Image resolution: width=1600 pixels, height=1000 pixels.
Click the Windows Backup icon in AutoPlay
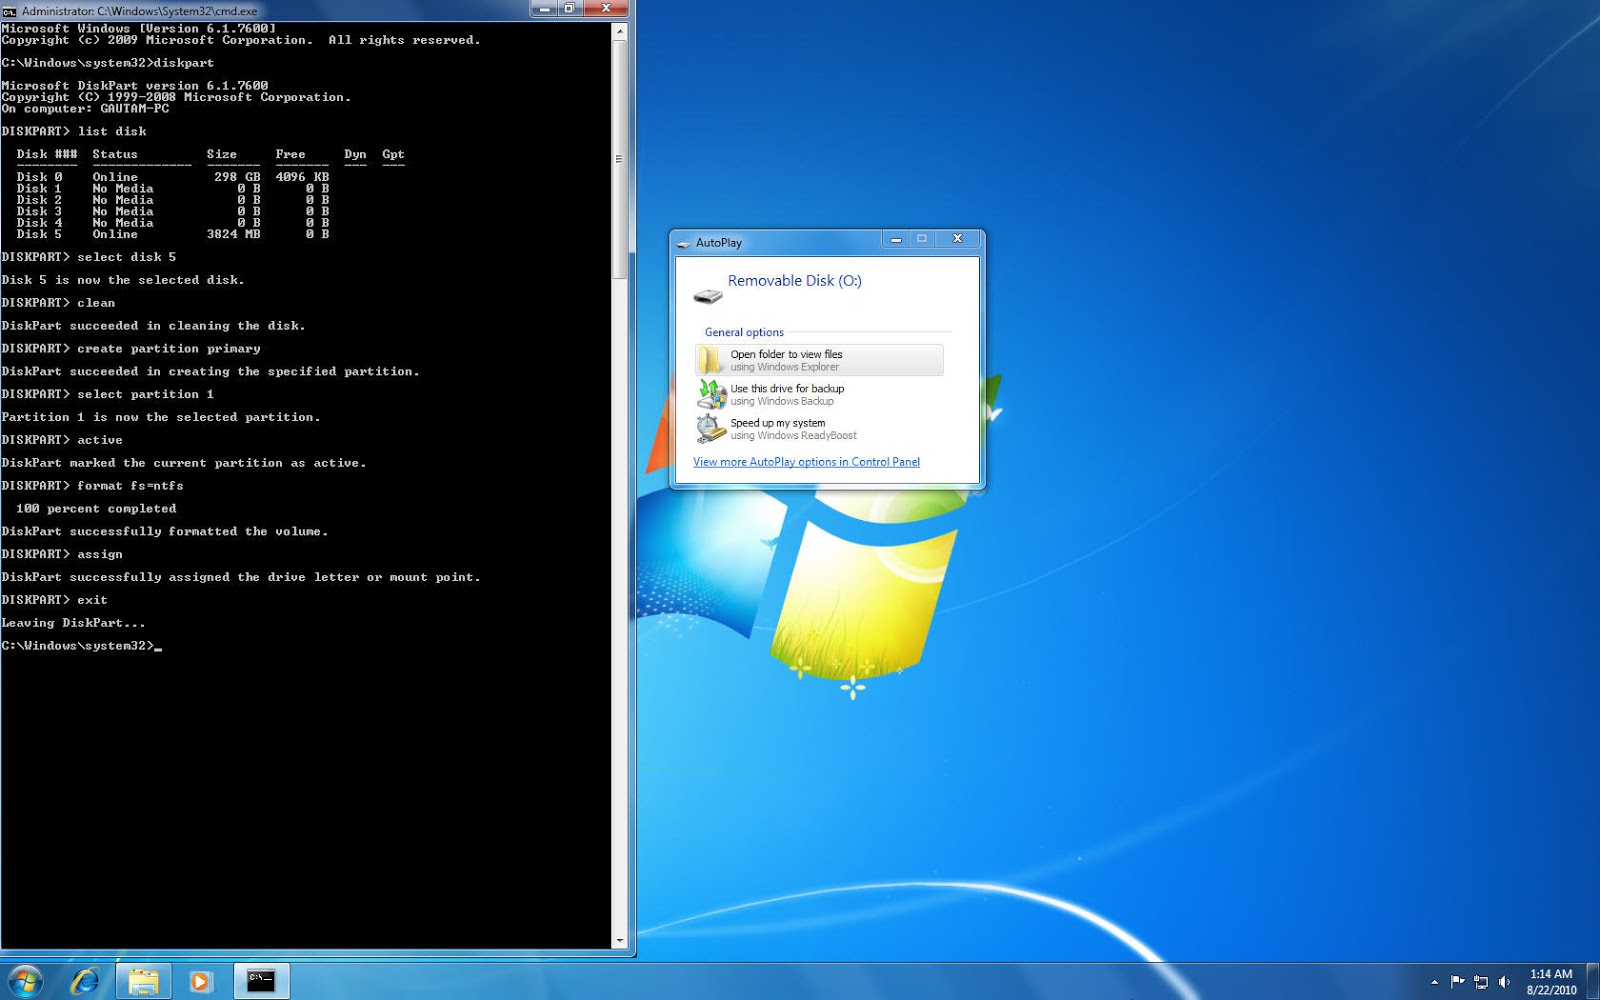(711, 394)
